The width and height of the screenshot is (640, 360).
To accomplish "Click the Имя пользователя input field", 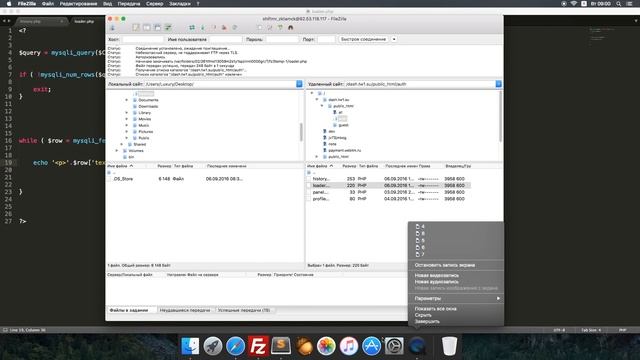I will coord(226,40).
